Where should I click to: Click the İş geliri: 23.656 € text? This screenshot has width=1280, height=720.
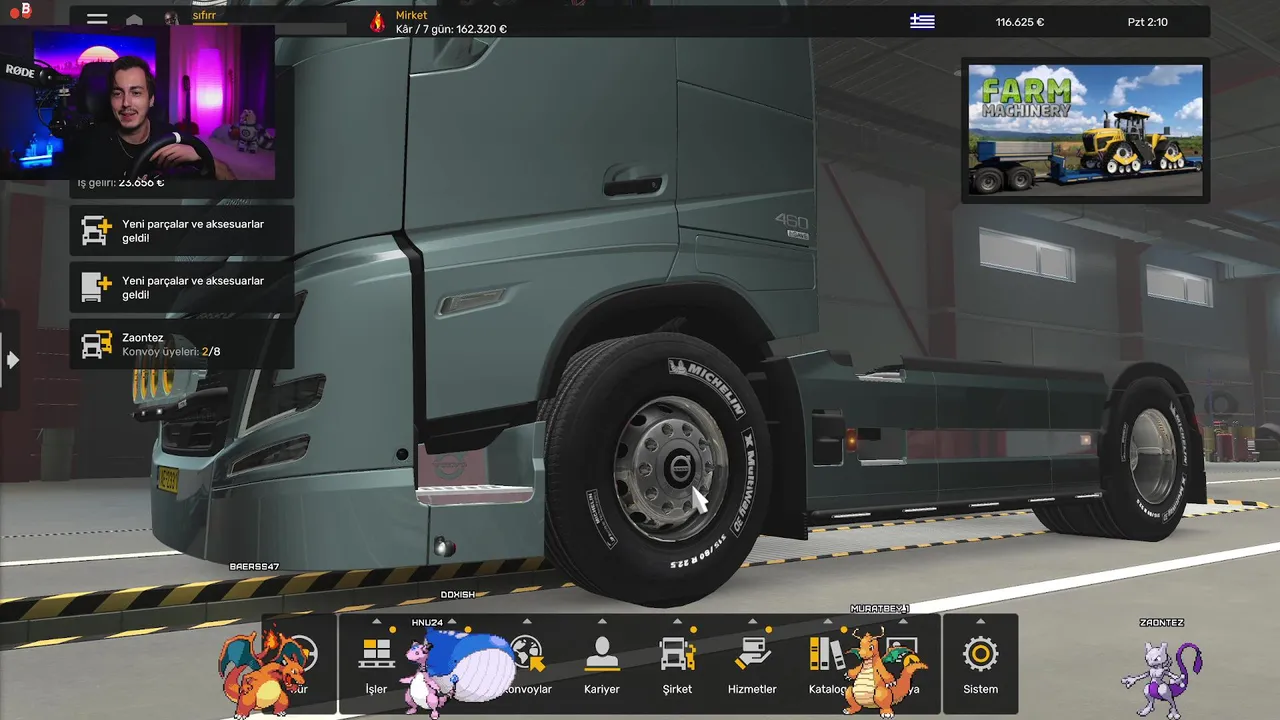pos(121,183)
